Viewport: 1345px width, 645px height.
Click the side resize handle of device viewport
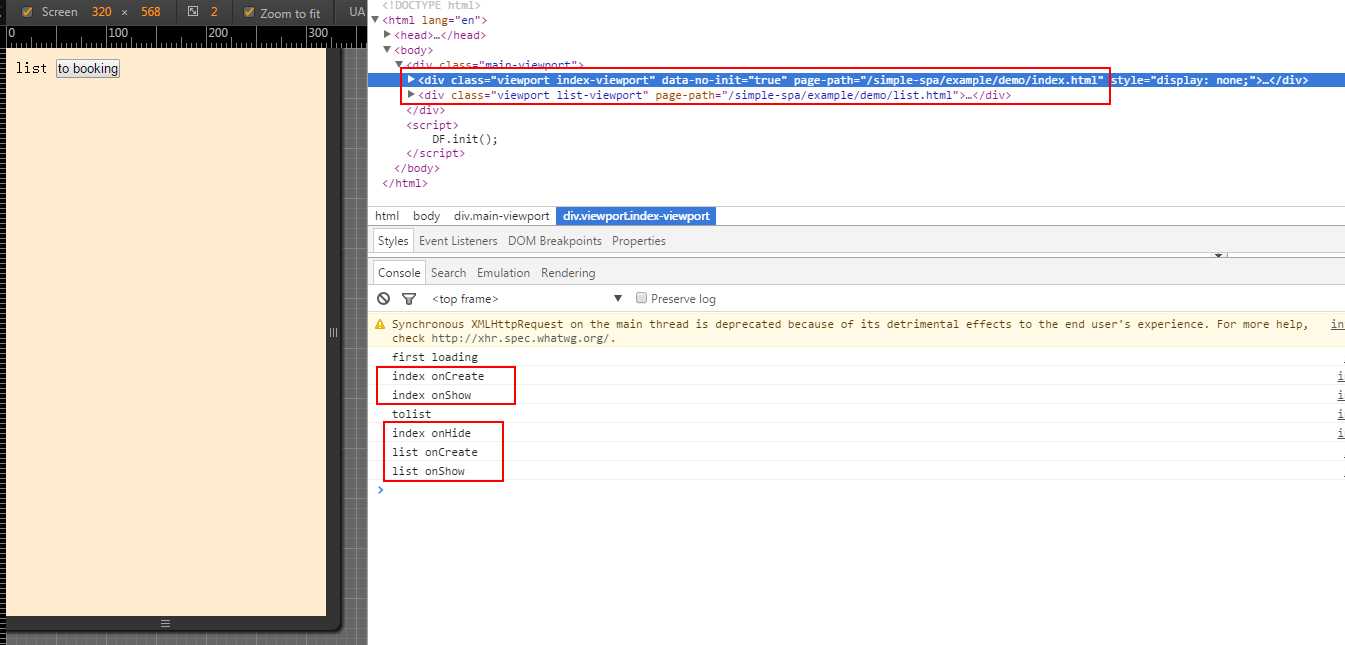pos(333,332)
